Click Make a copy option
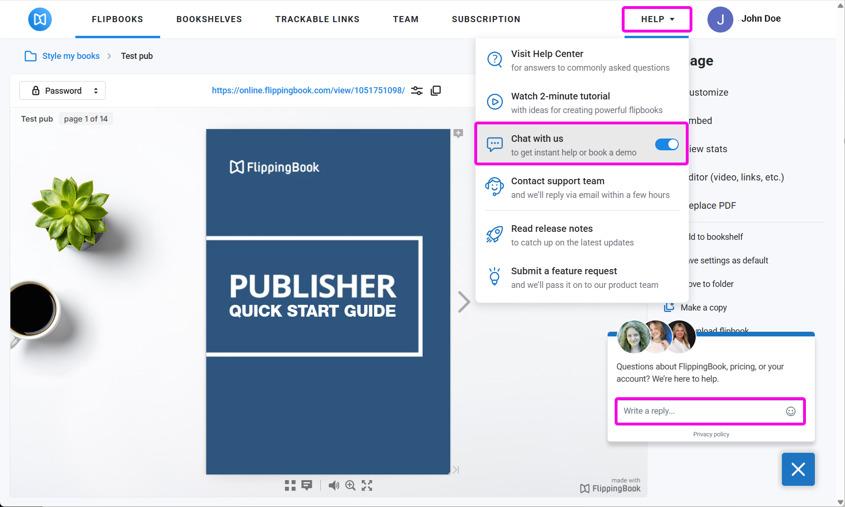The height and width of the screenshot is (507, 845). point(703,308)
